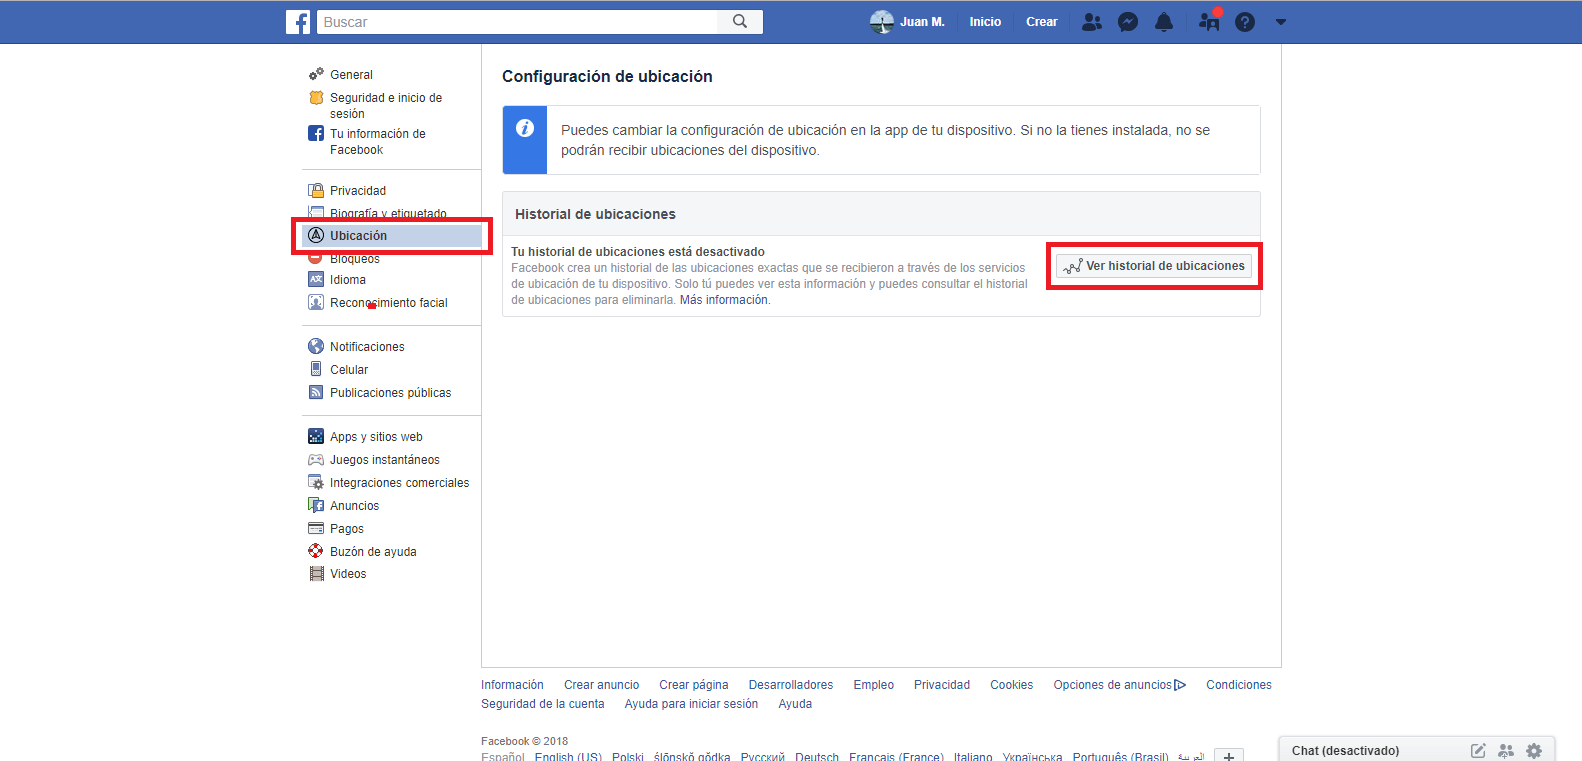The width and height of the screenshot is (1582, 761).
Task: Click Ver historial de ubicaciones button
Action: [x=1154, y=266]
